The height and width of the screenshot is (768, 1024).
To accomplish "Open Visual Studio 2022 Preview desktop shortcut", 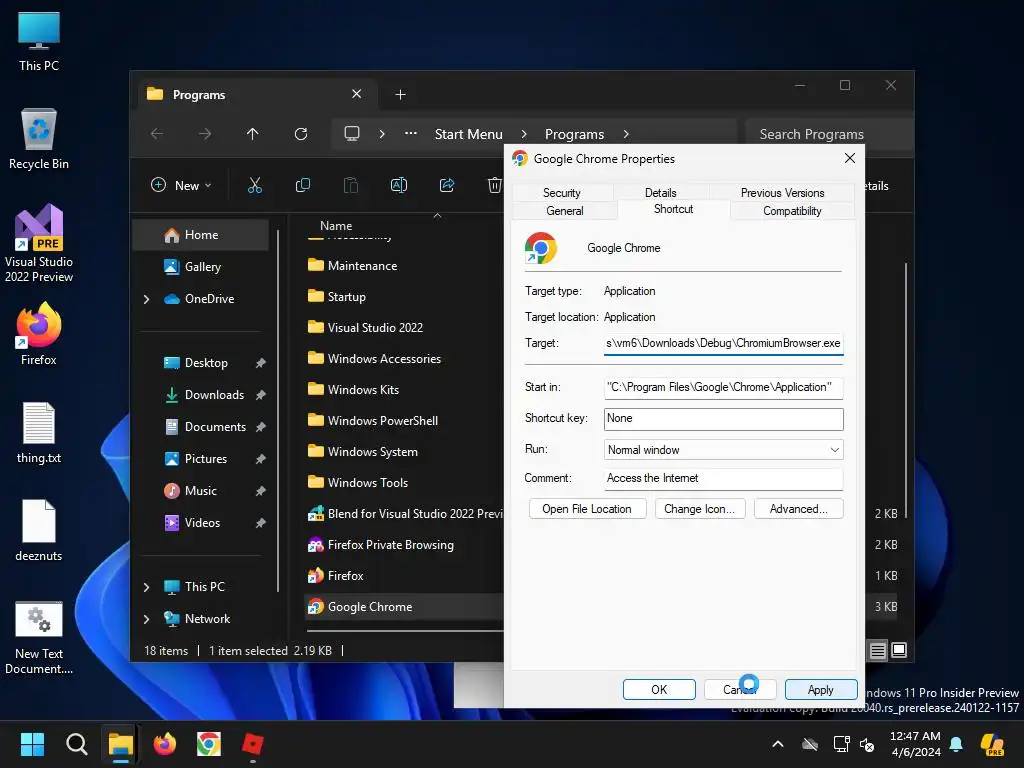I will coord(39,243).
